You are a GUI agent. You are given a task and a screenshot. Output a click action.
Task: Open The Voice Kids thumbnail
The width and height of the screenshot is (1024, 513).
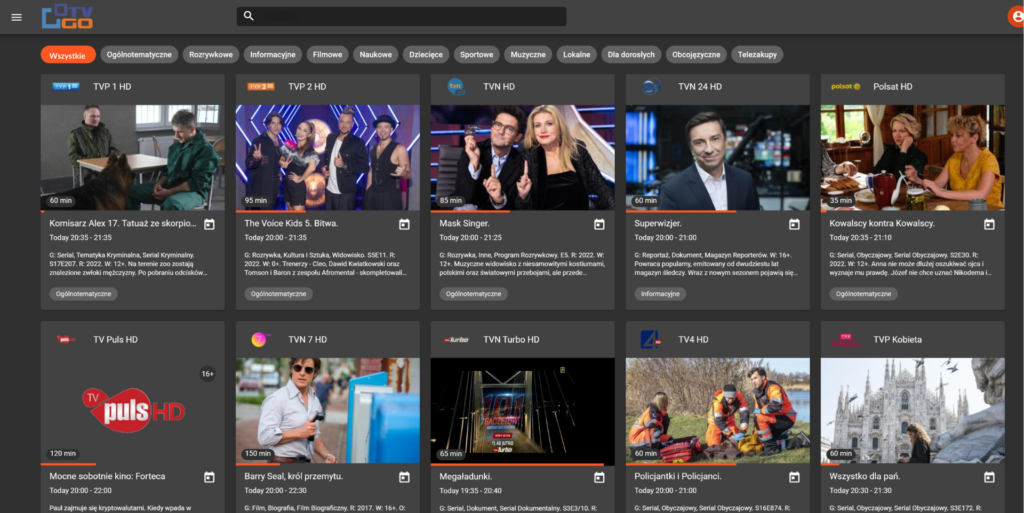tap(328, 157)
